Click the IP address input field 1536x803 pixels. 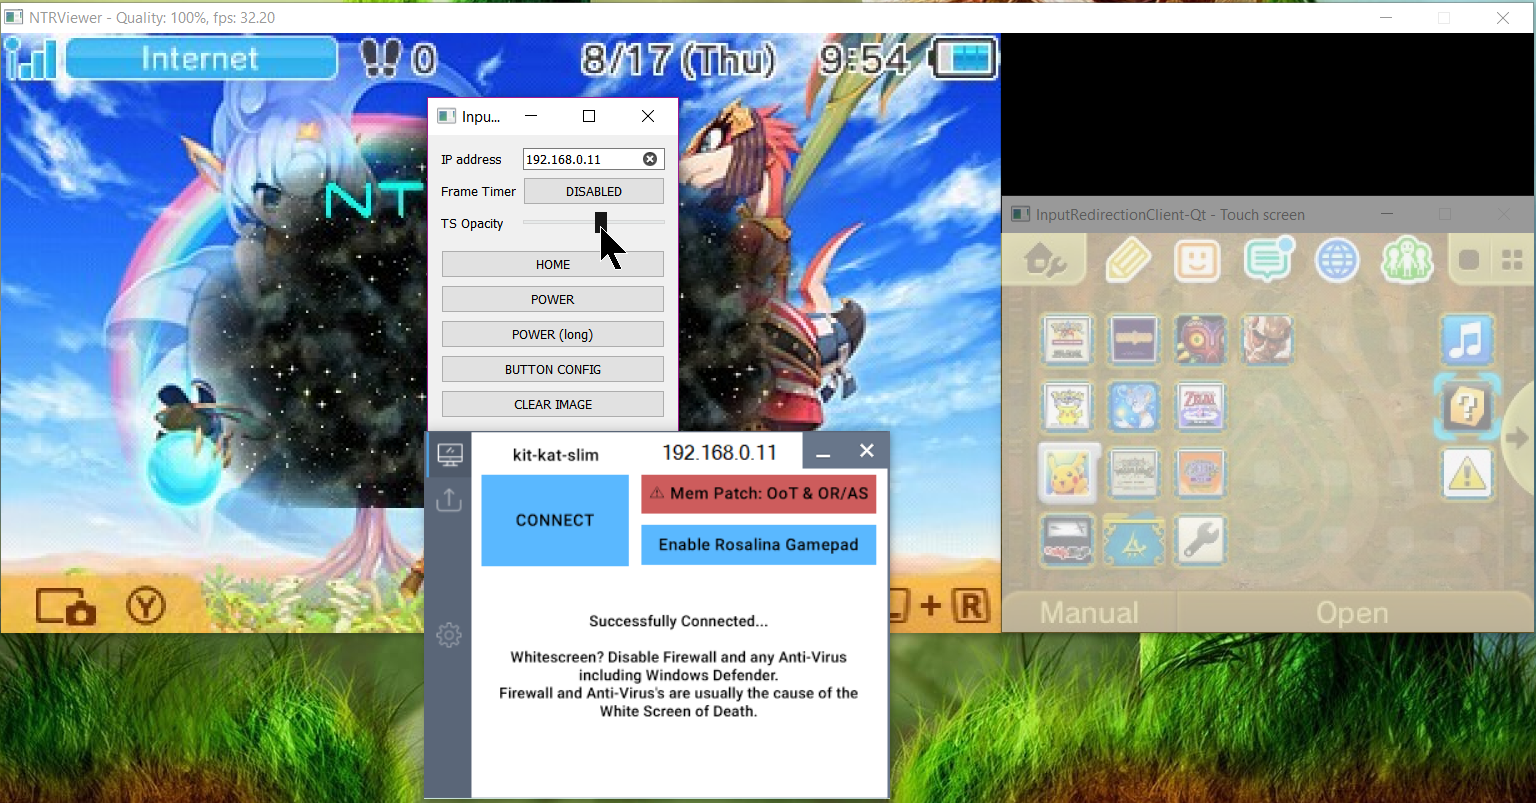580,159
